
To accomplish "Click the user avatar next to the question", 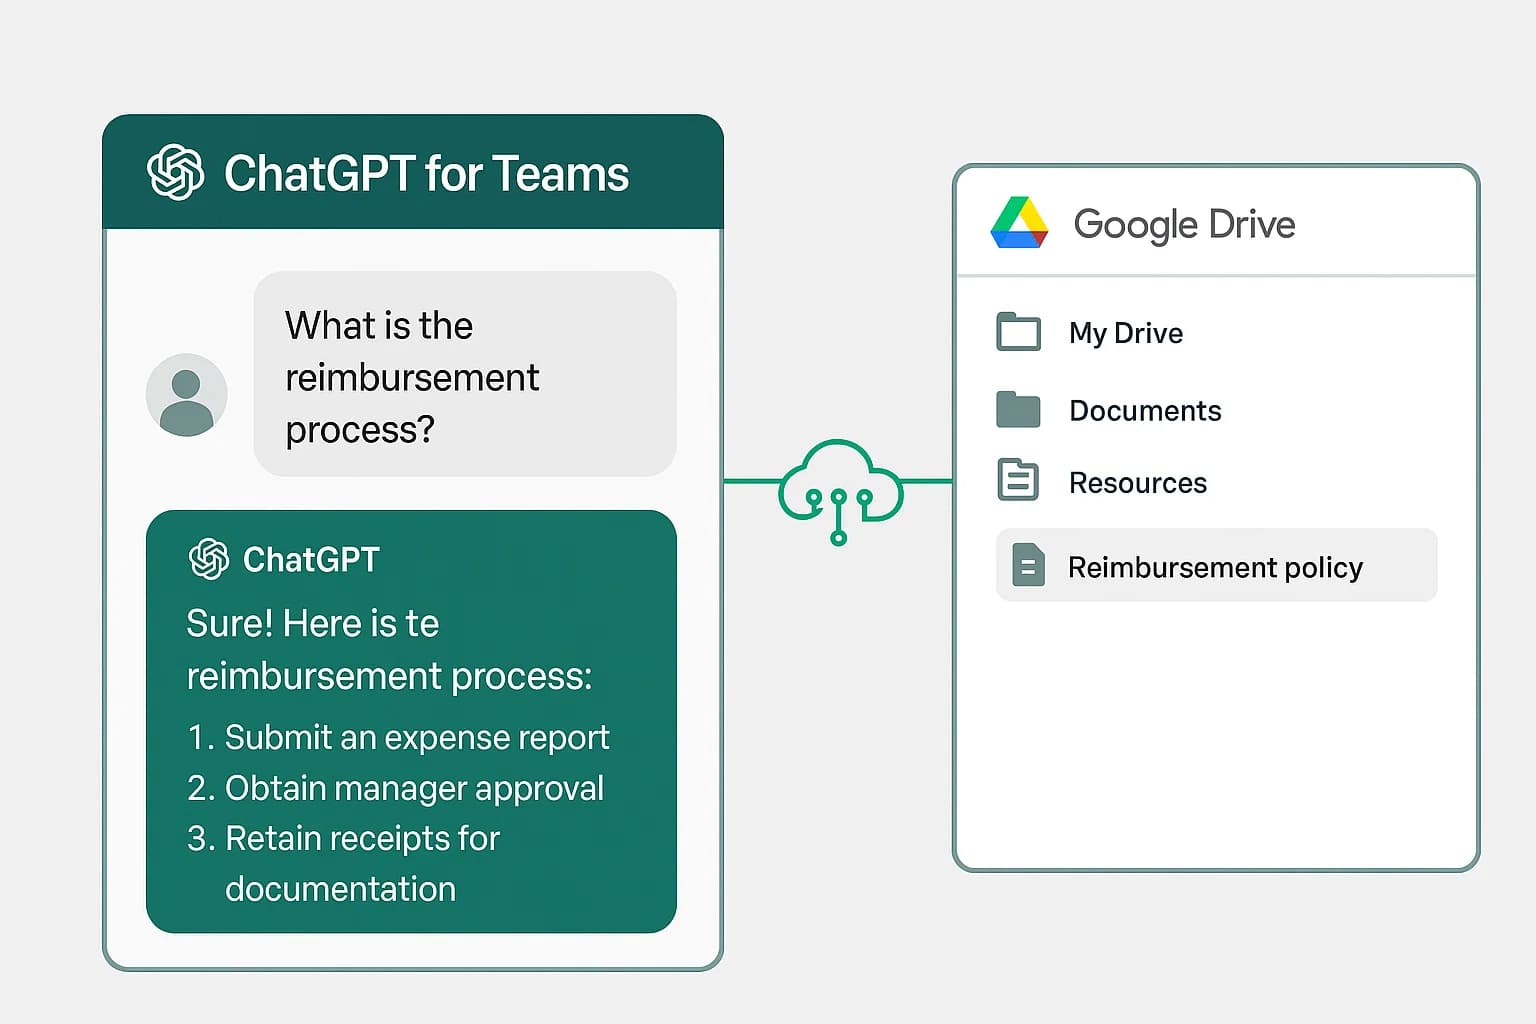I will coord(187,394).
